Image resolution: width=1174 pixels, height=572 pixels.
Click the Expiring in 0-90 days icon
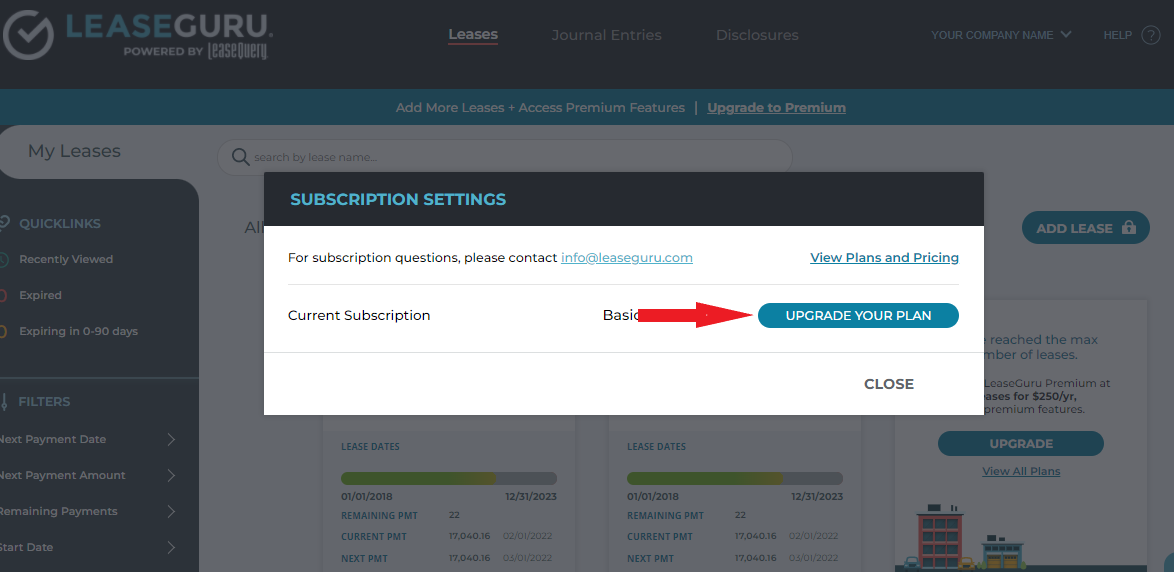(x=3, y=331)
